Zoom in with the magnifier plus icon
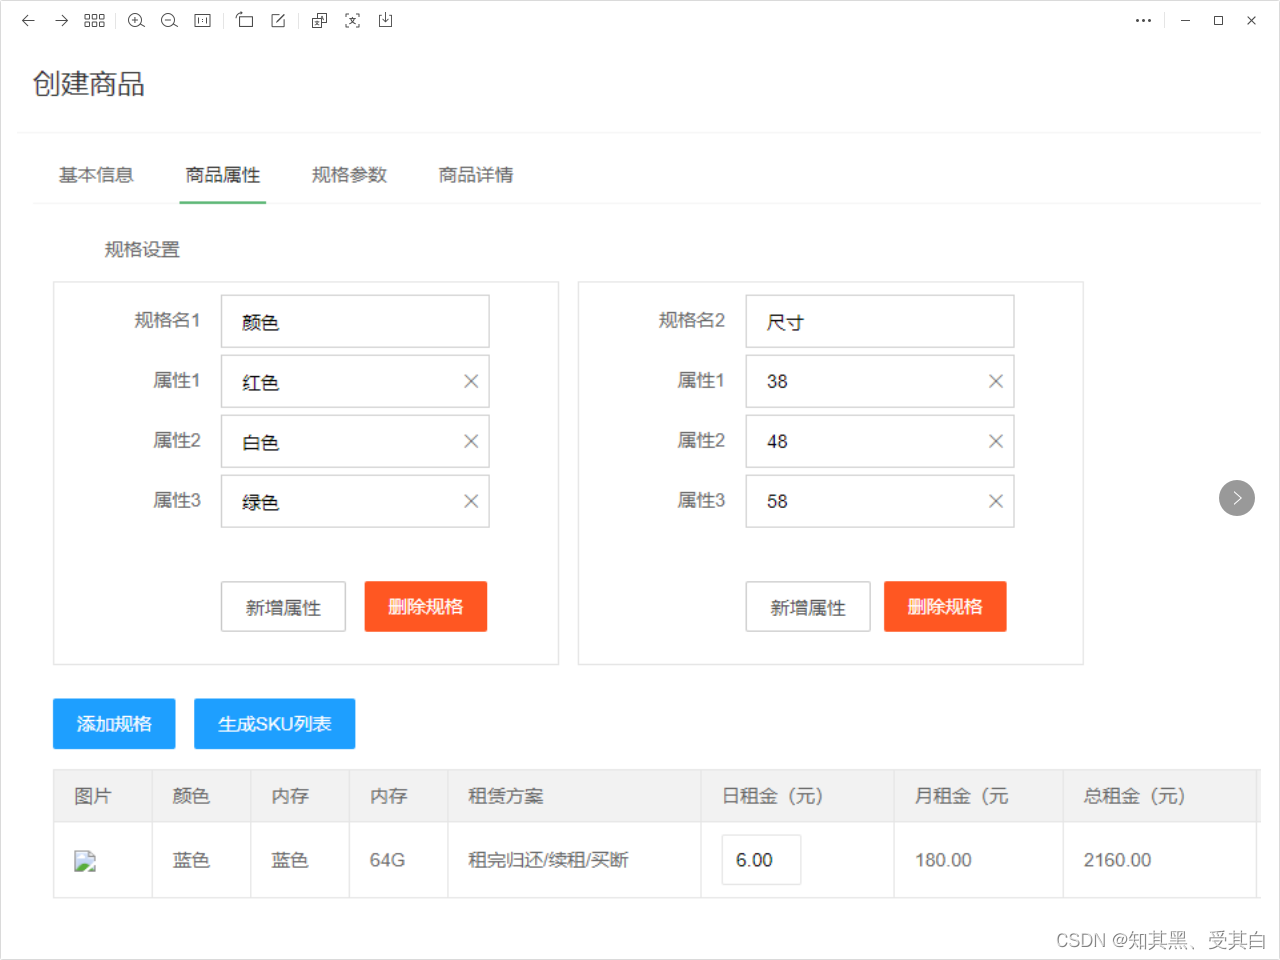Image resolution: width=1280 pixels, height=960 pixels. [x=136, y=20]
